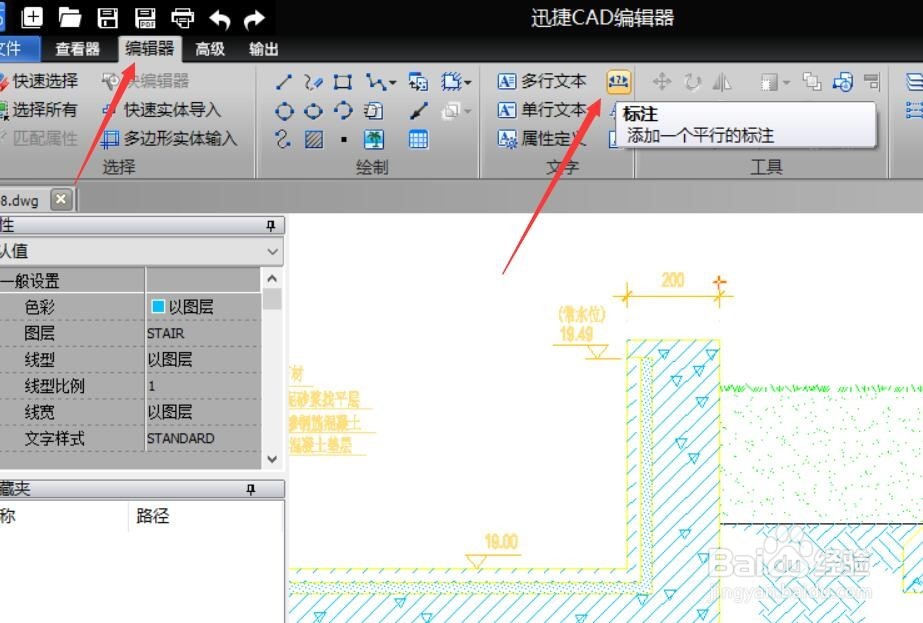Open the Viewer (查看器) tab

[78, 49]
